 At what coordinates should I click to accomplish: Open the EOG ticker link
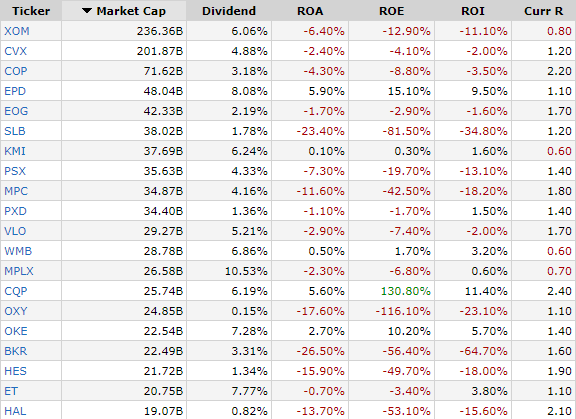[16, 111]
